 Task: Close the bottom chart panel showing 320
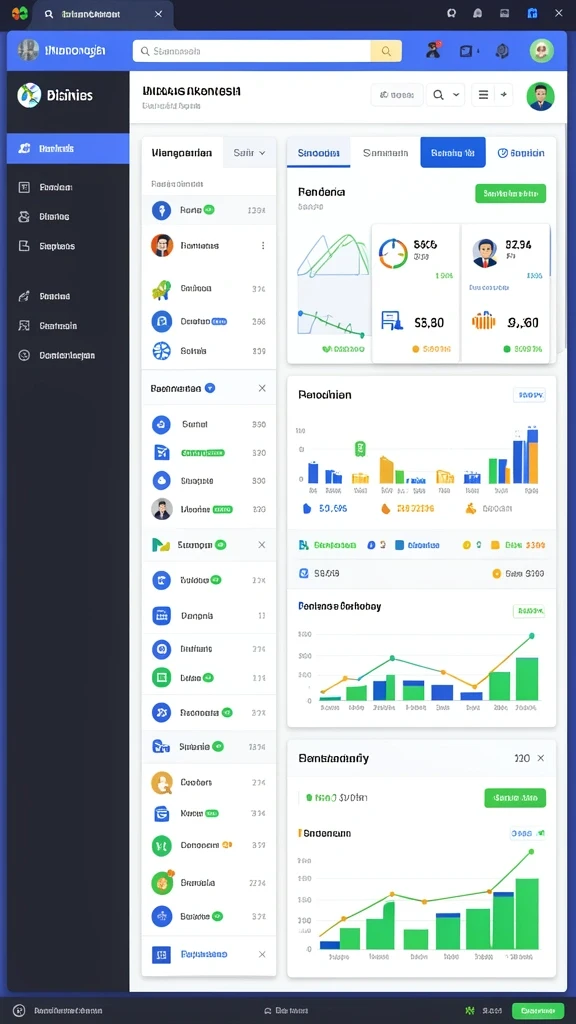[541, 758]
